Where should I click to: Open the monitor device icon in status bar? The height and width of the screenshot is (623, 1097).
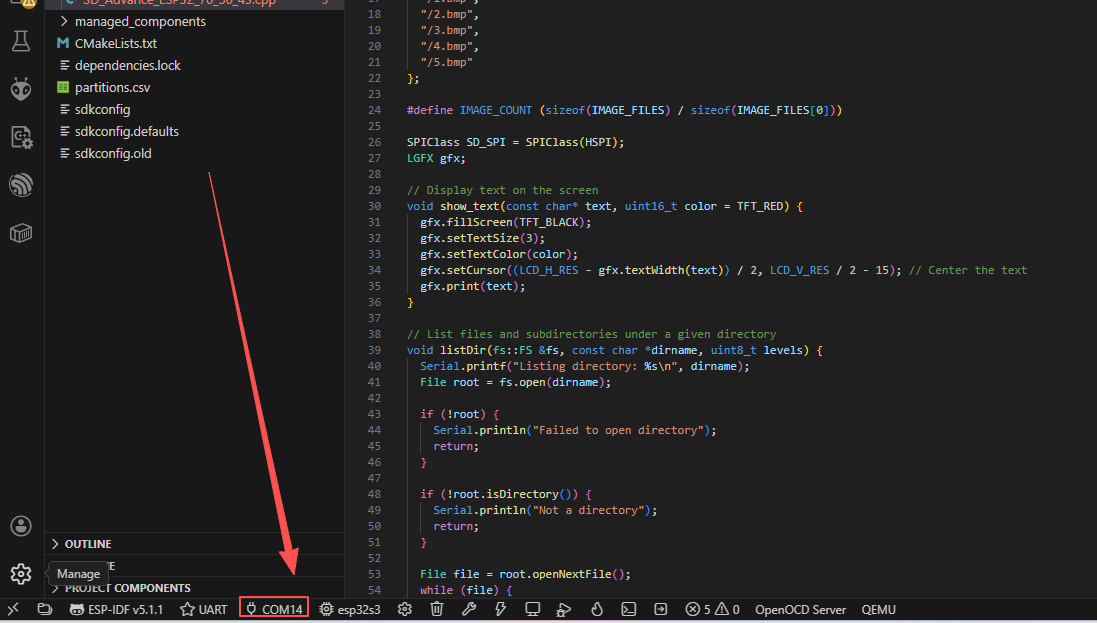coord(532,609)
